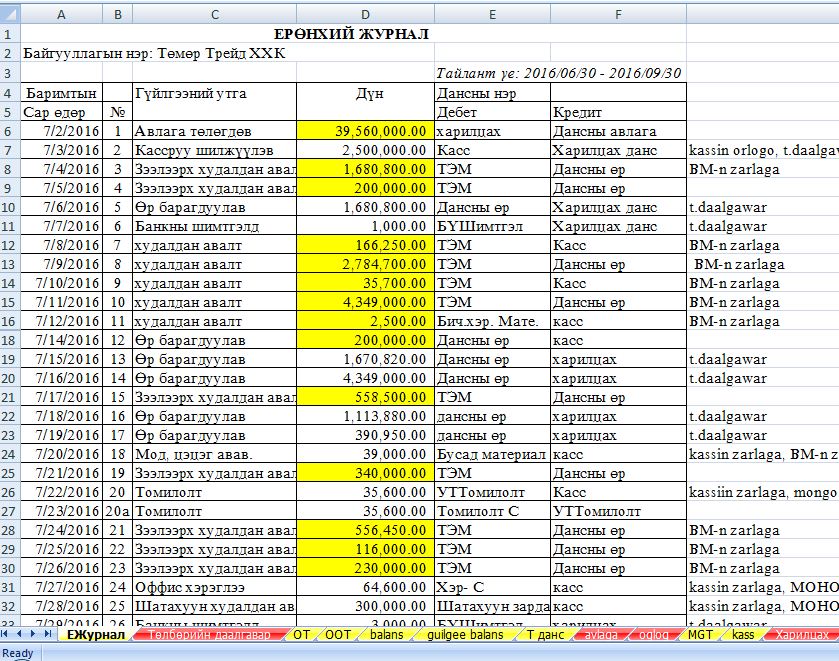Select the Байгууллагын нэр: Төмөр Трейд ХХК cell

coord(154,53)
